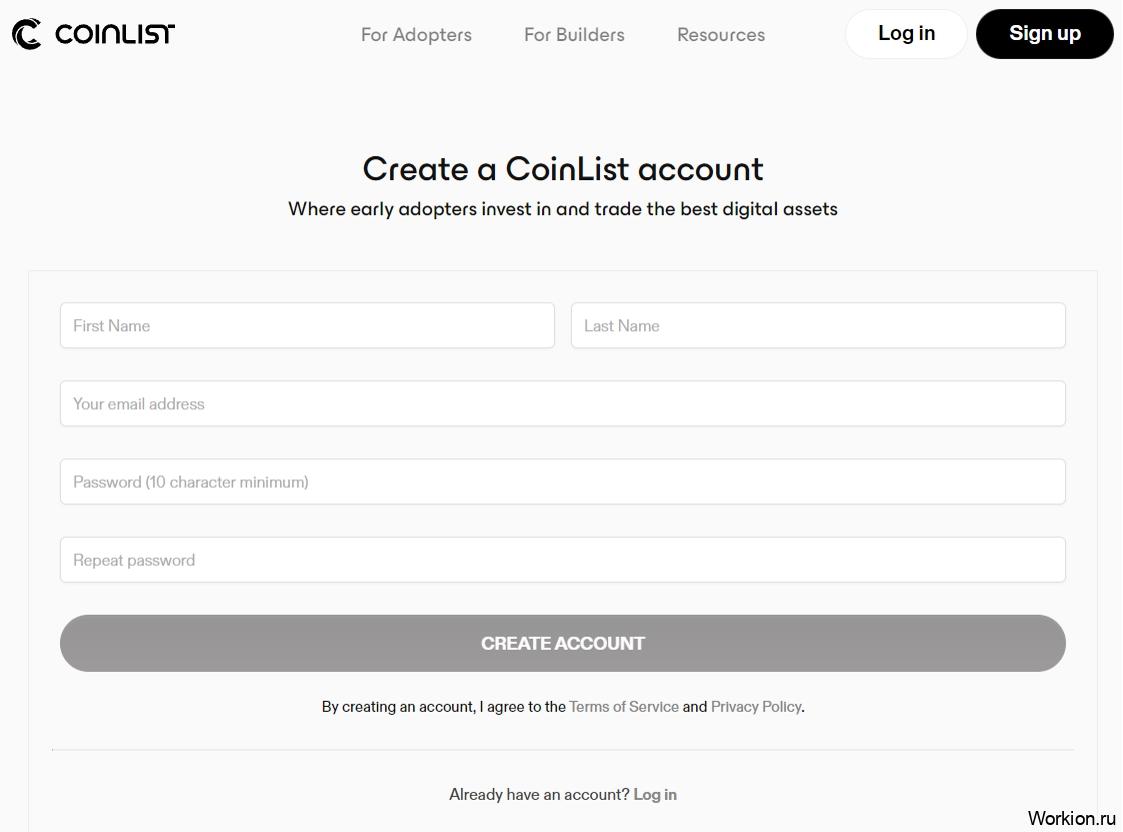Screen dimensions: 1123x832
Task: Open the Resources menu
Action: tap(721, 34)
